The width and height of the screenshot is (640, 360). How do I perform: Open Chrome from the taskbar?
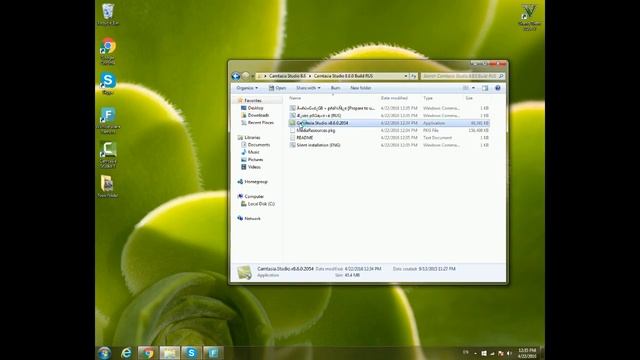(147, 353)
